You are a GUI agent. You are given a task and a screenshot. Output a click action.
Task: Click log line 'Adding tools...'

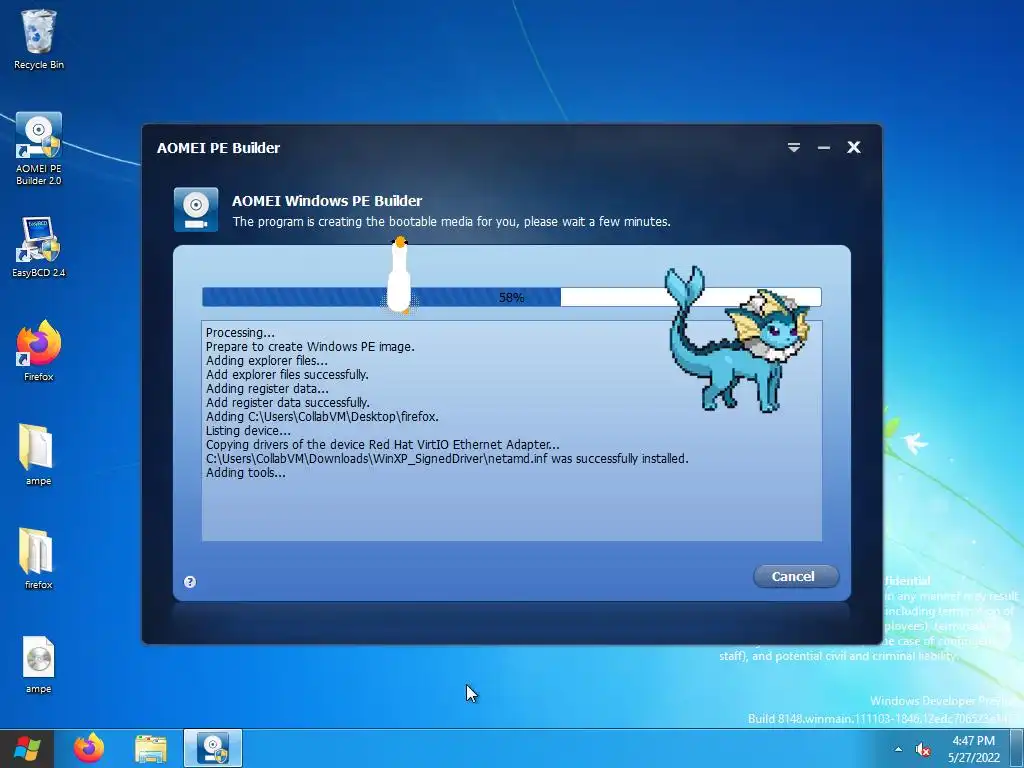246,473
